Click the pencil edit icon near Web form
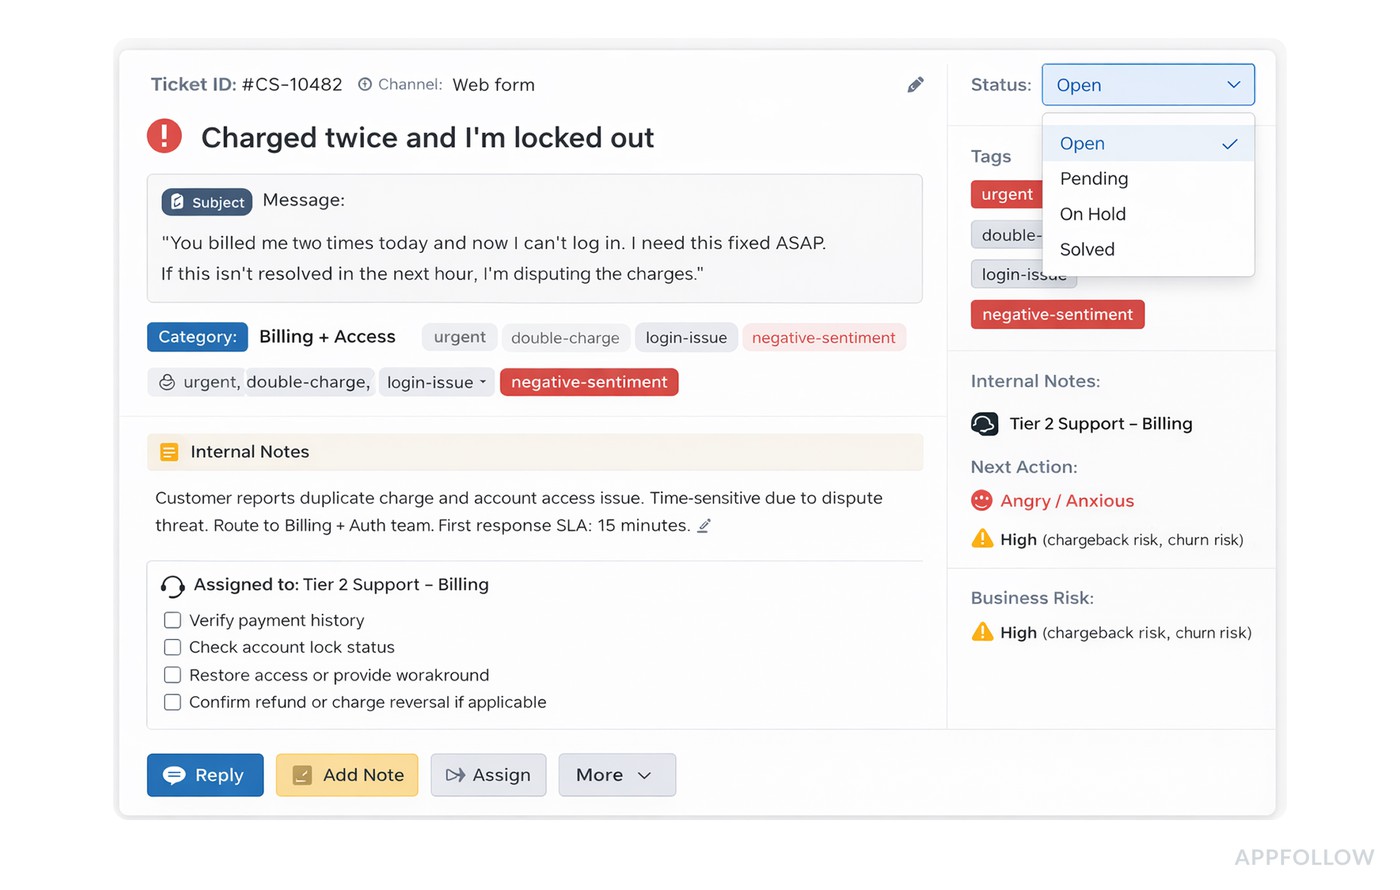This screenshot has width=1400, height=890. pyautogui.click(x=915, y=84)
